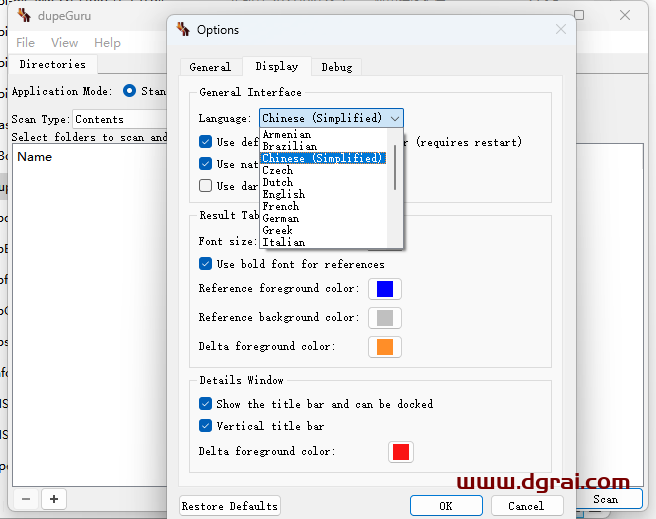Viewport: 656px width, 519px height.
Task: Open Reference background color gray swatch
Action: [385, 318]
